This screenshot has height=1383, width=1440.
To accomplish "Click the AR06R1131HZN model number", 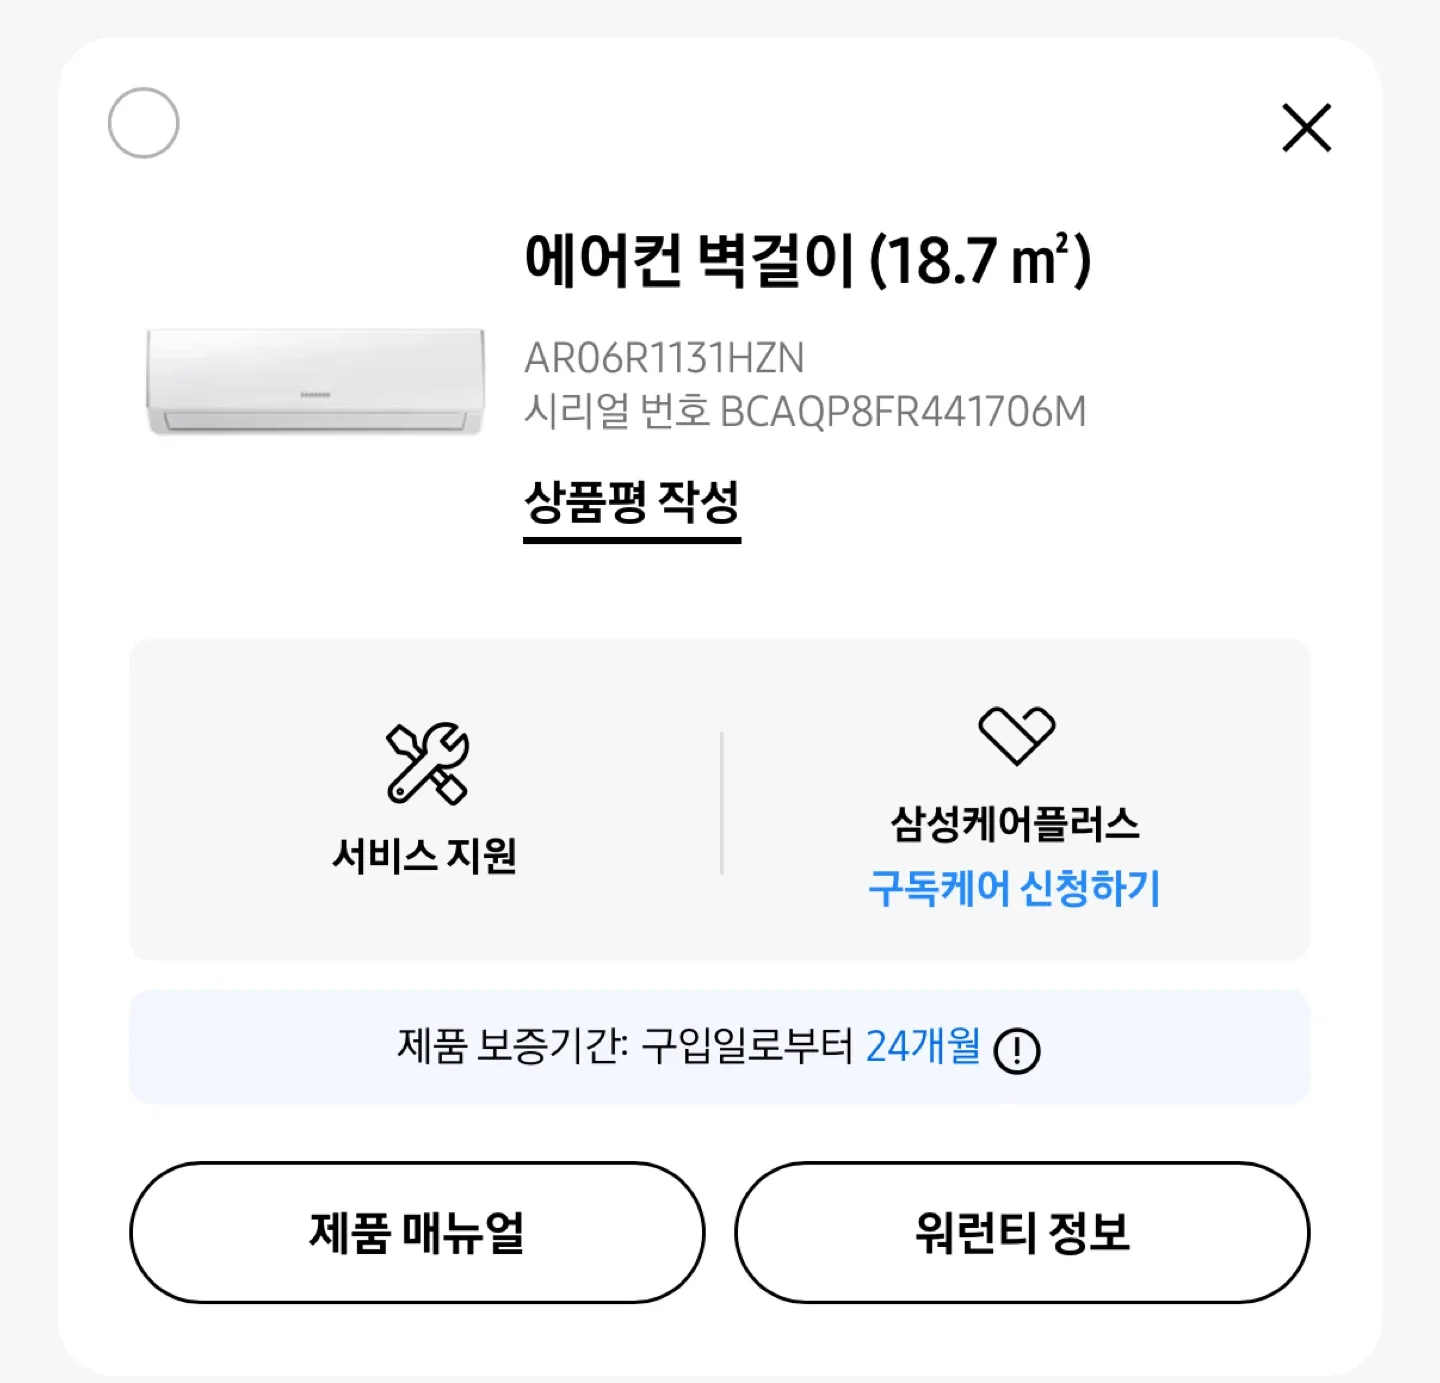I will 664,358.
